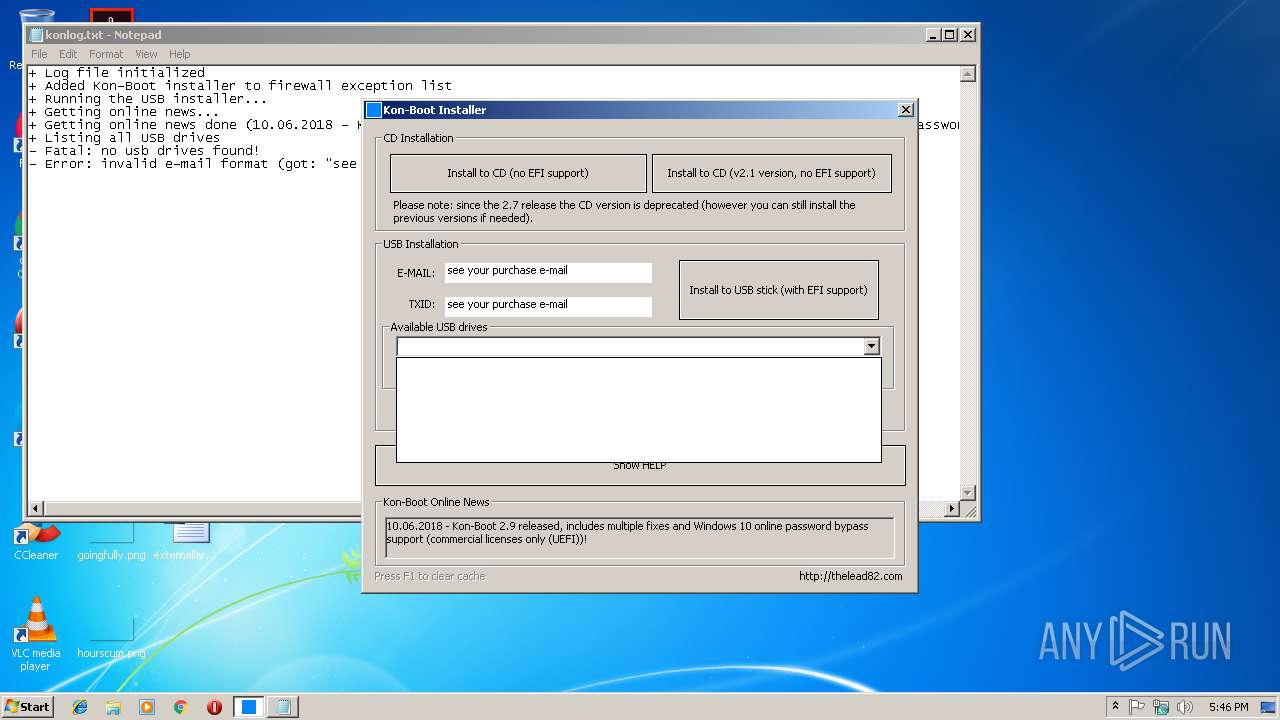Open Windows Media Player from taskbar
Viewport: 1280px width, 720px height.
coord(147,707)
